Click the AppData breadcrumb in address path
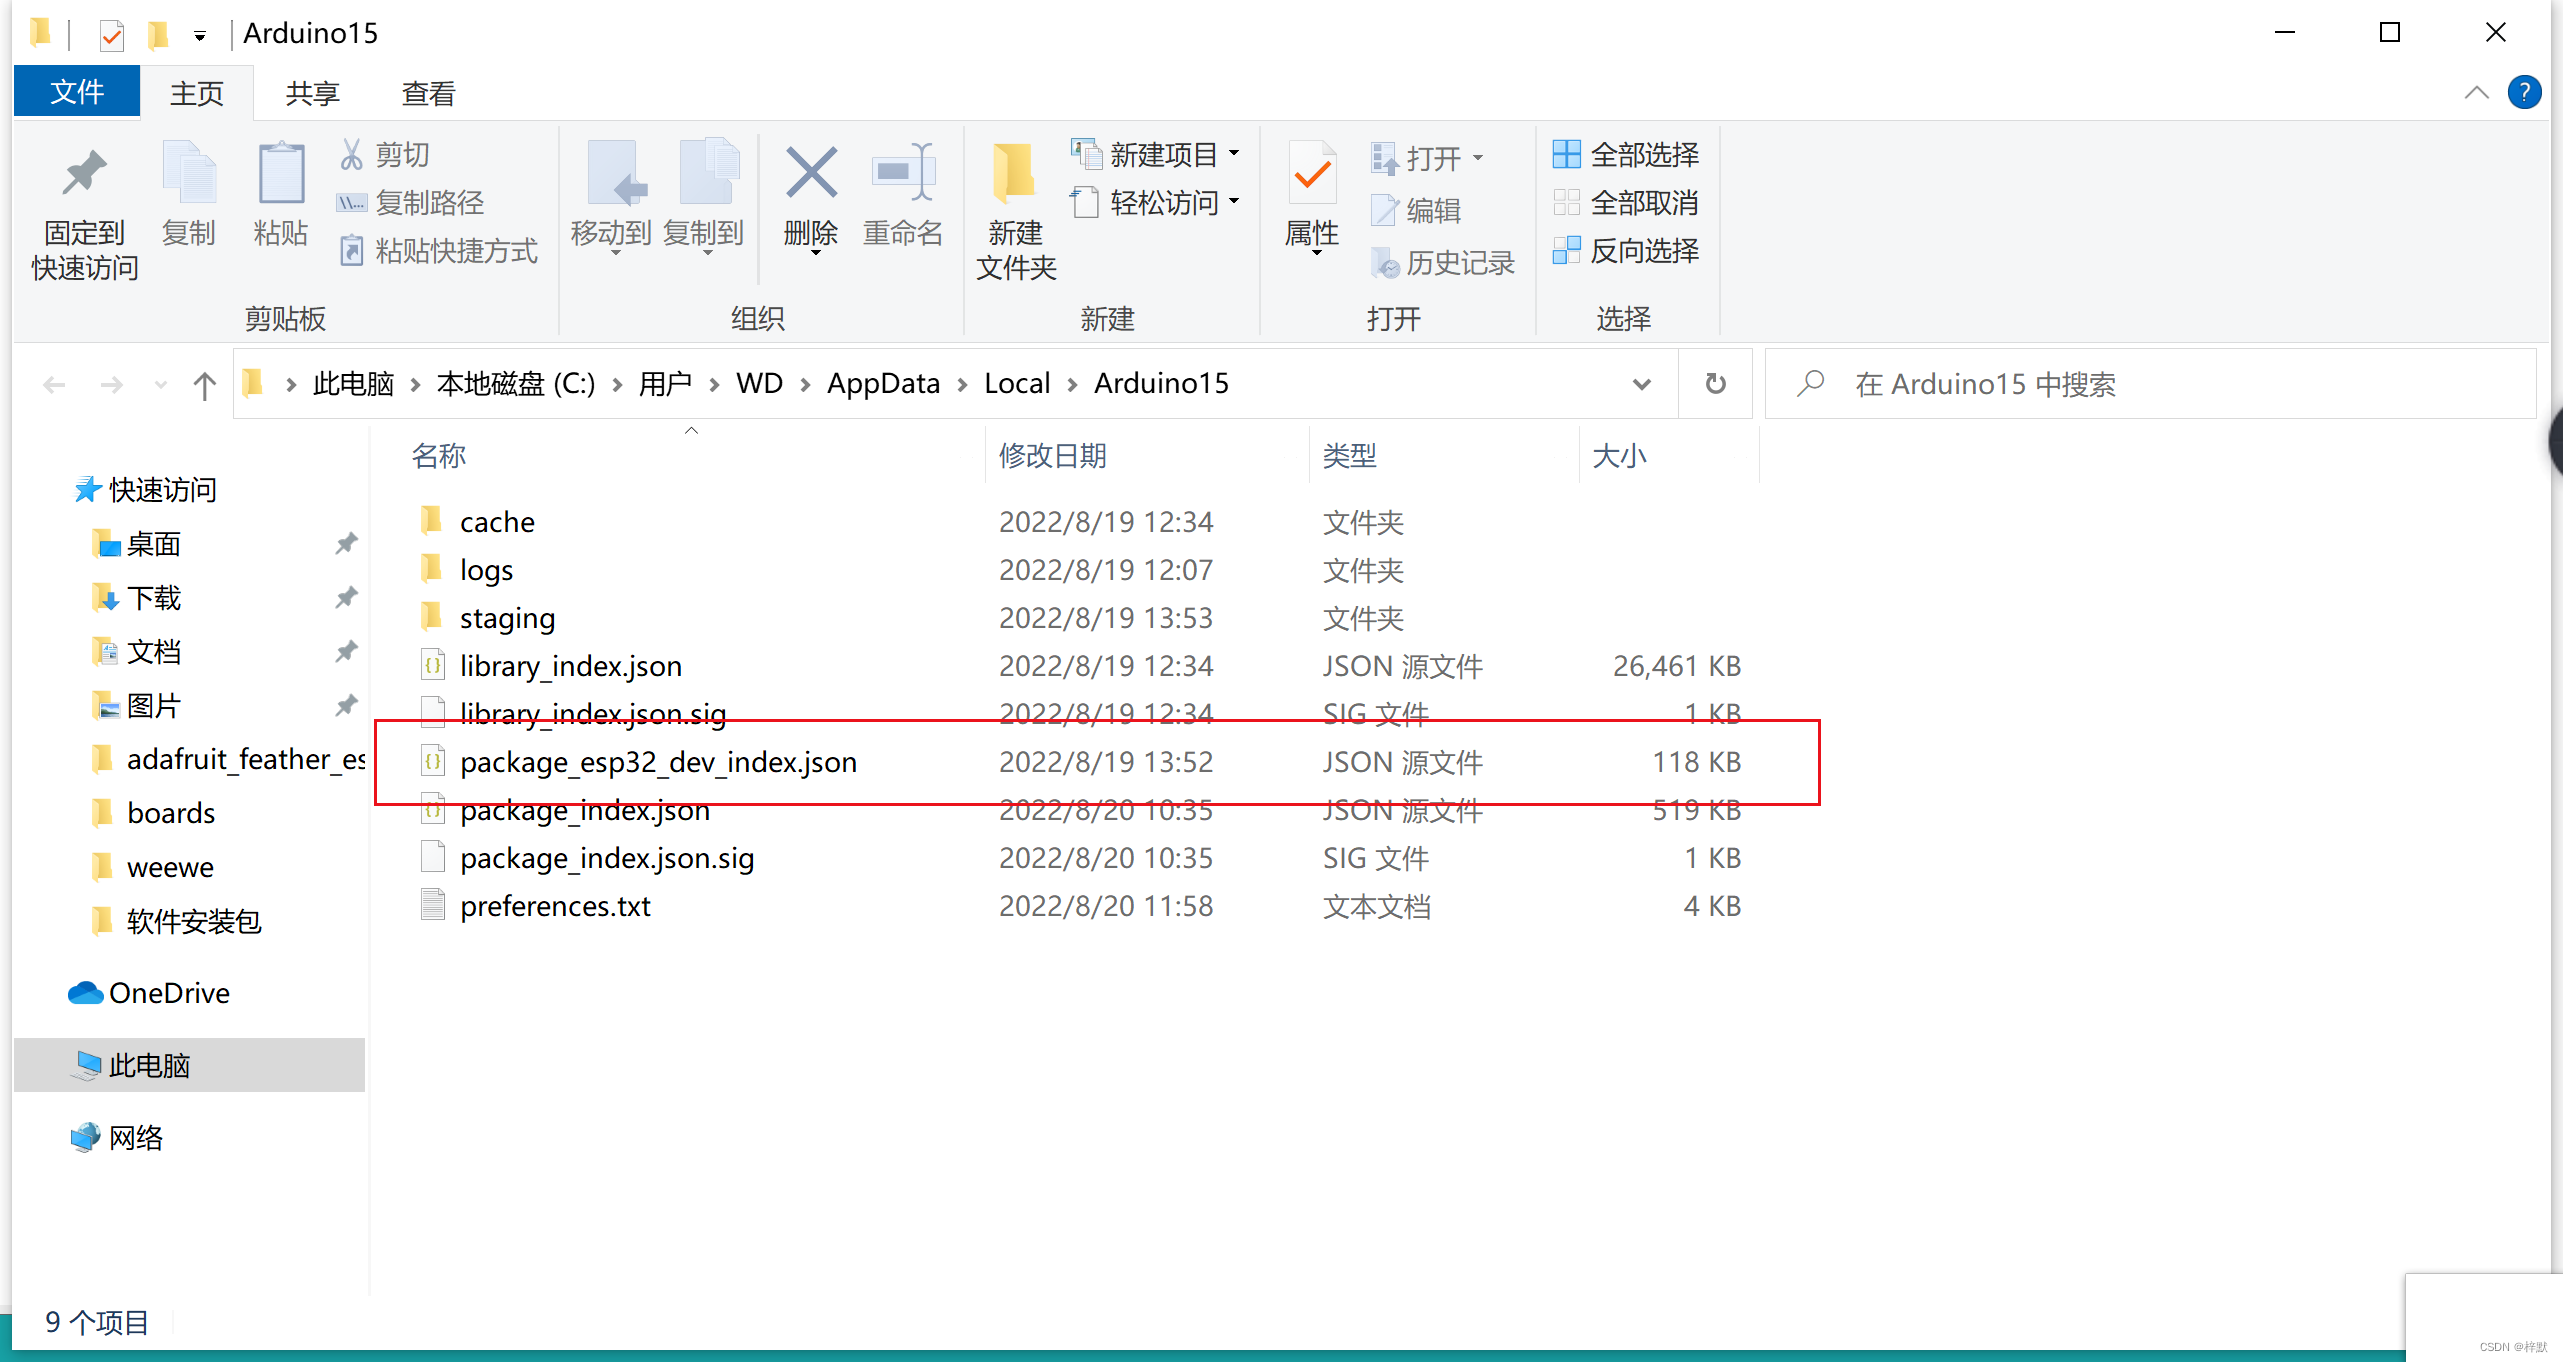Screen dimensions: 2563x1362 point(882,384)
